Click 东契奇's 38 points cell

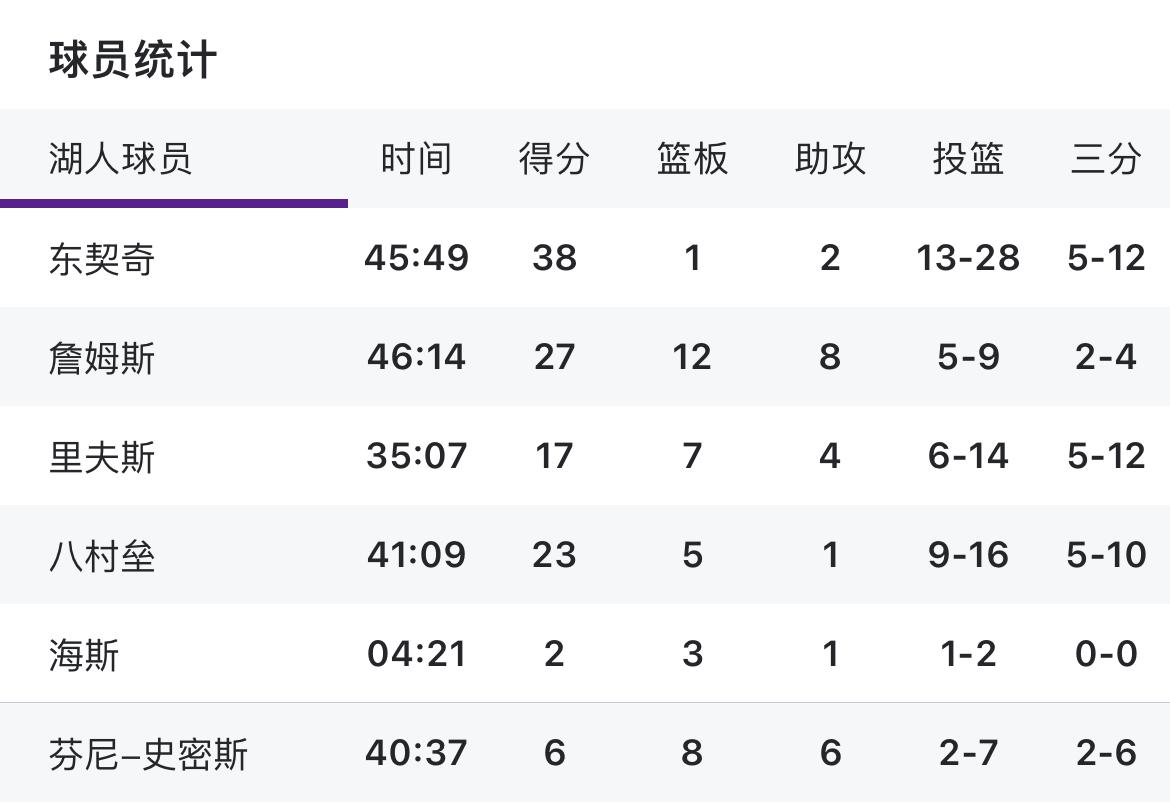pyautogui.click(x=554, y=258)
